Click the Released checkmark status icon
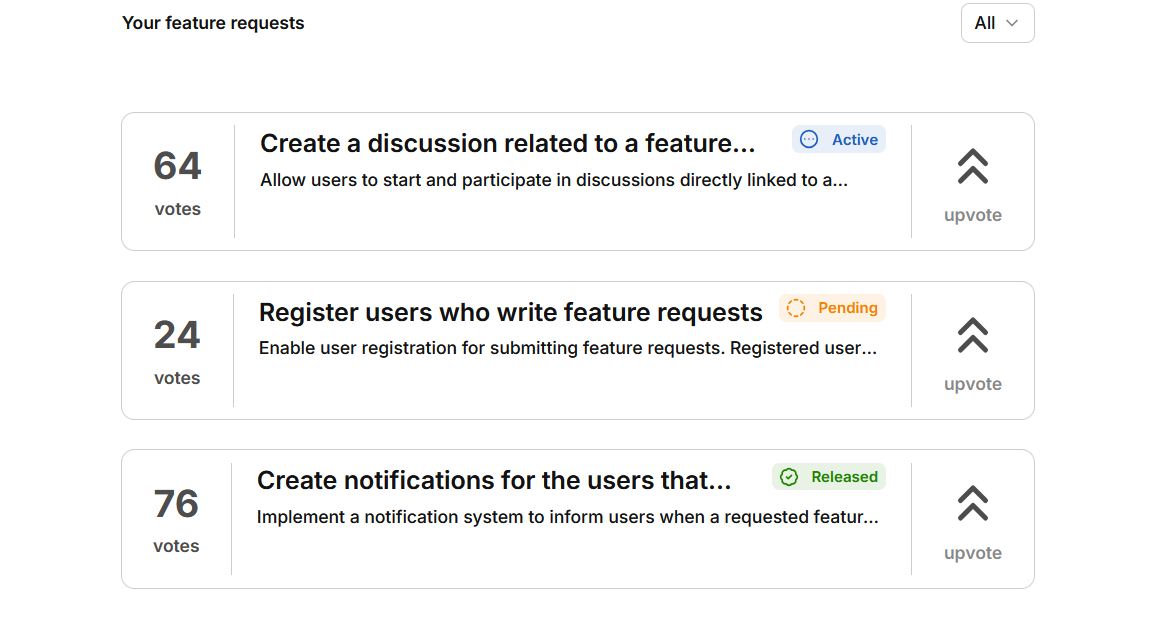 pos(789,477)
